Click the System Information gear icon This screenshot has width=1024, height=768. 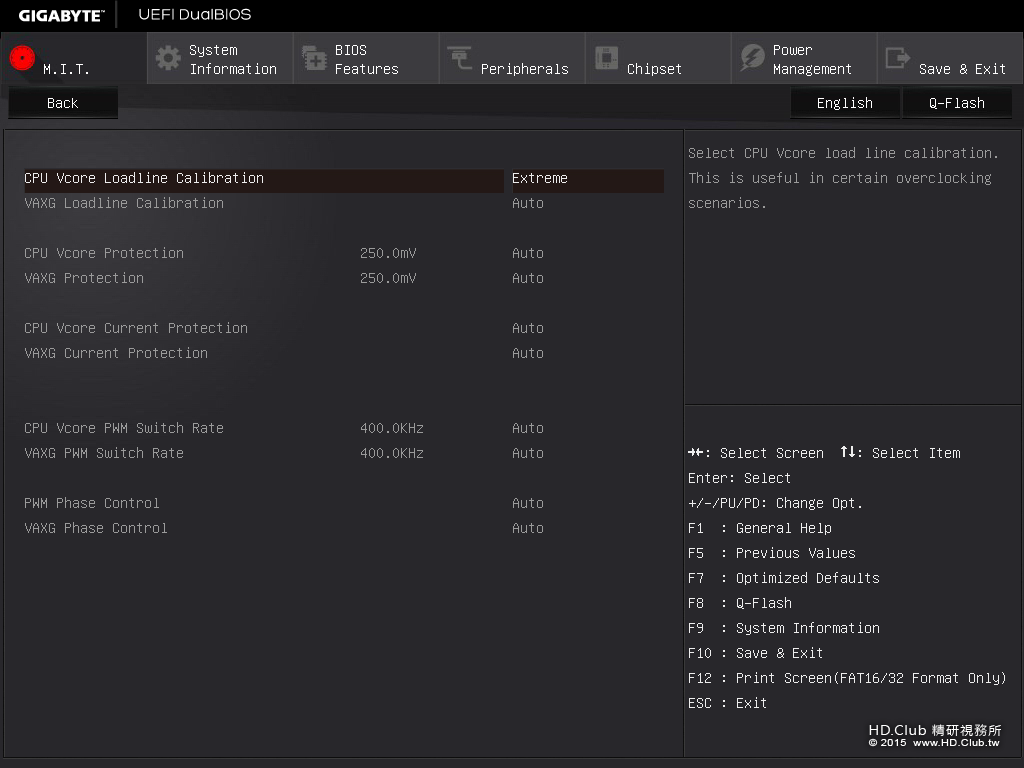click(x=168, y=58)
